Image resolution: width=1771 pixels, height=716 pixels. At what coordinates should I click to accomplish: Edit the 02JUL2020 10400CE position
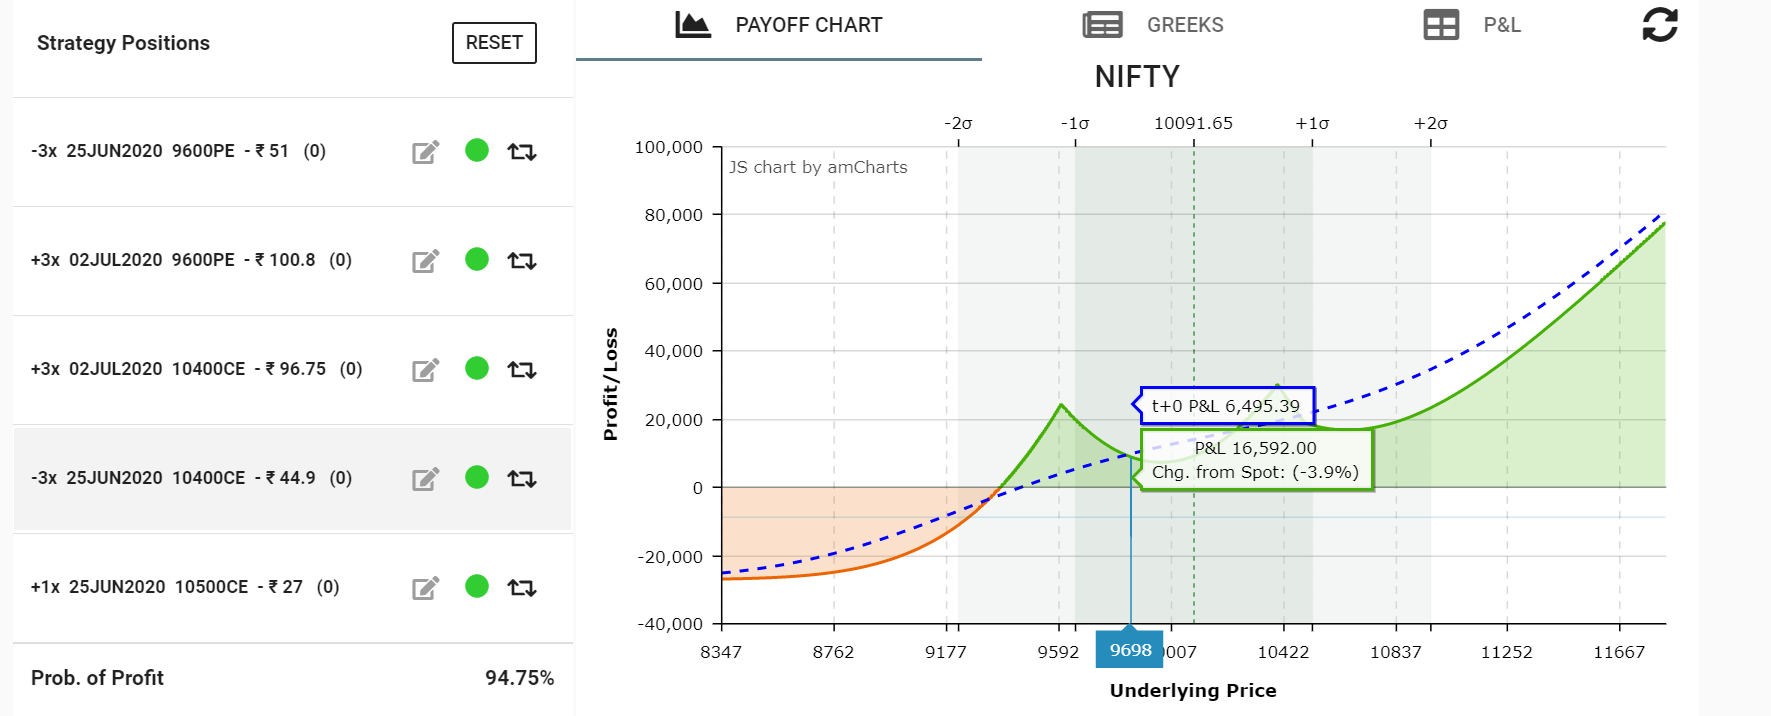426,370
